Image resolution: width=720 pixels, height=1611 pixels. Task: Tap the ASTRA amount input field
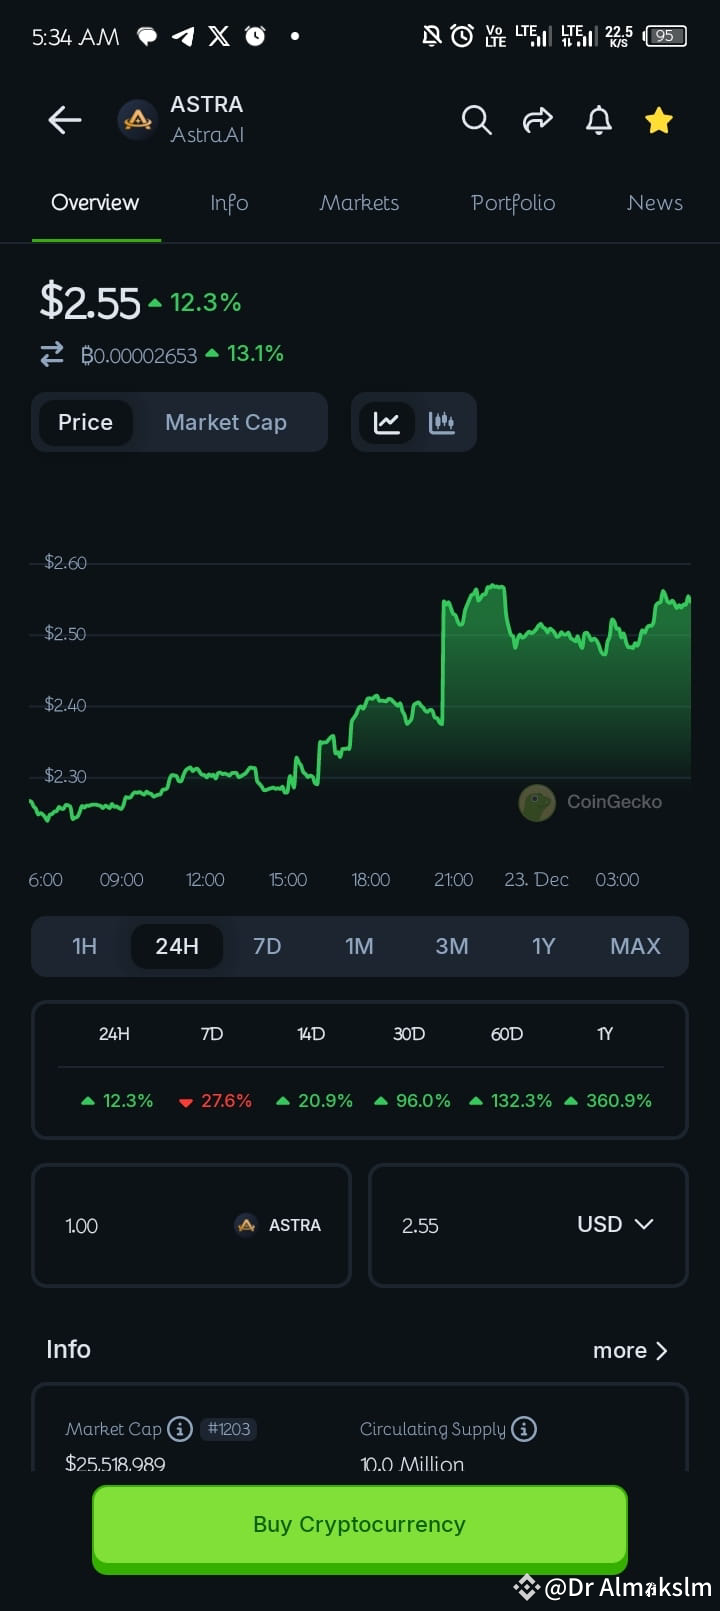pyautogui.click(x=192, y=1225)
